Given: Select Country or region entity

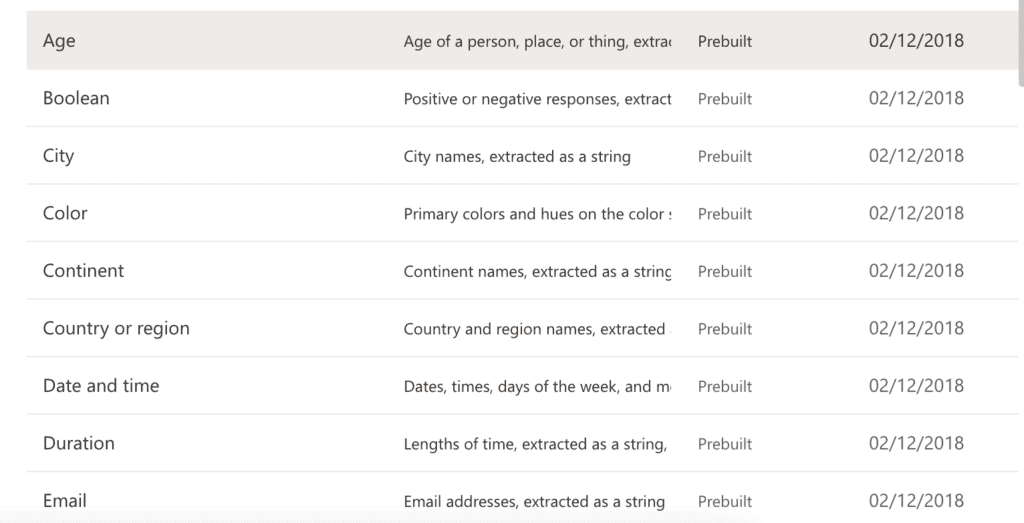Looking at the screenshot, I should (x=116, y=328).
